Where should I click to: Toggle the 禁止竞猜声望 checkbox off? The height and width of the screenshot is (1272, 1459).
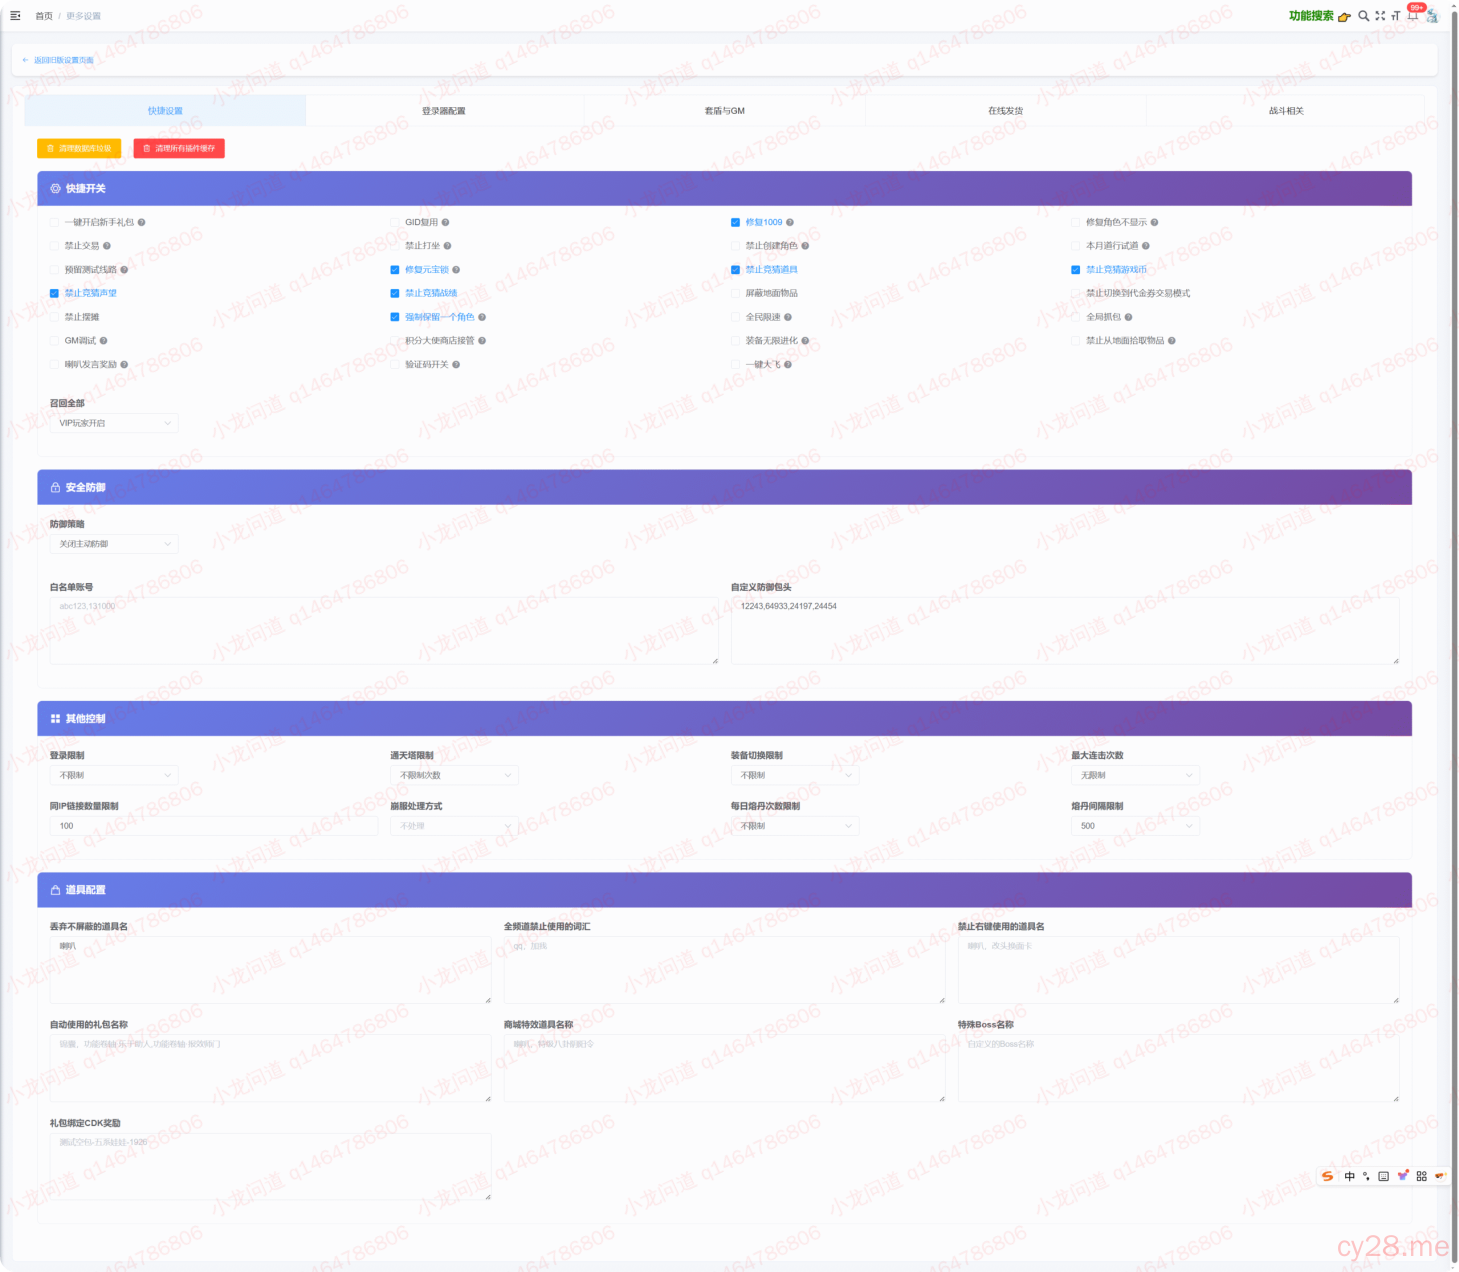point(54,294)
